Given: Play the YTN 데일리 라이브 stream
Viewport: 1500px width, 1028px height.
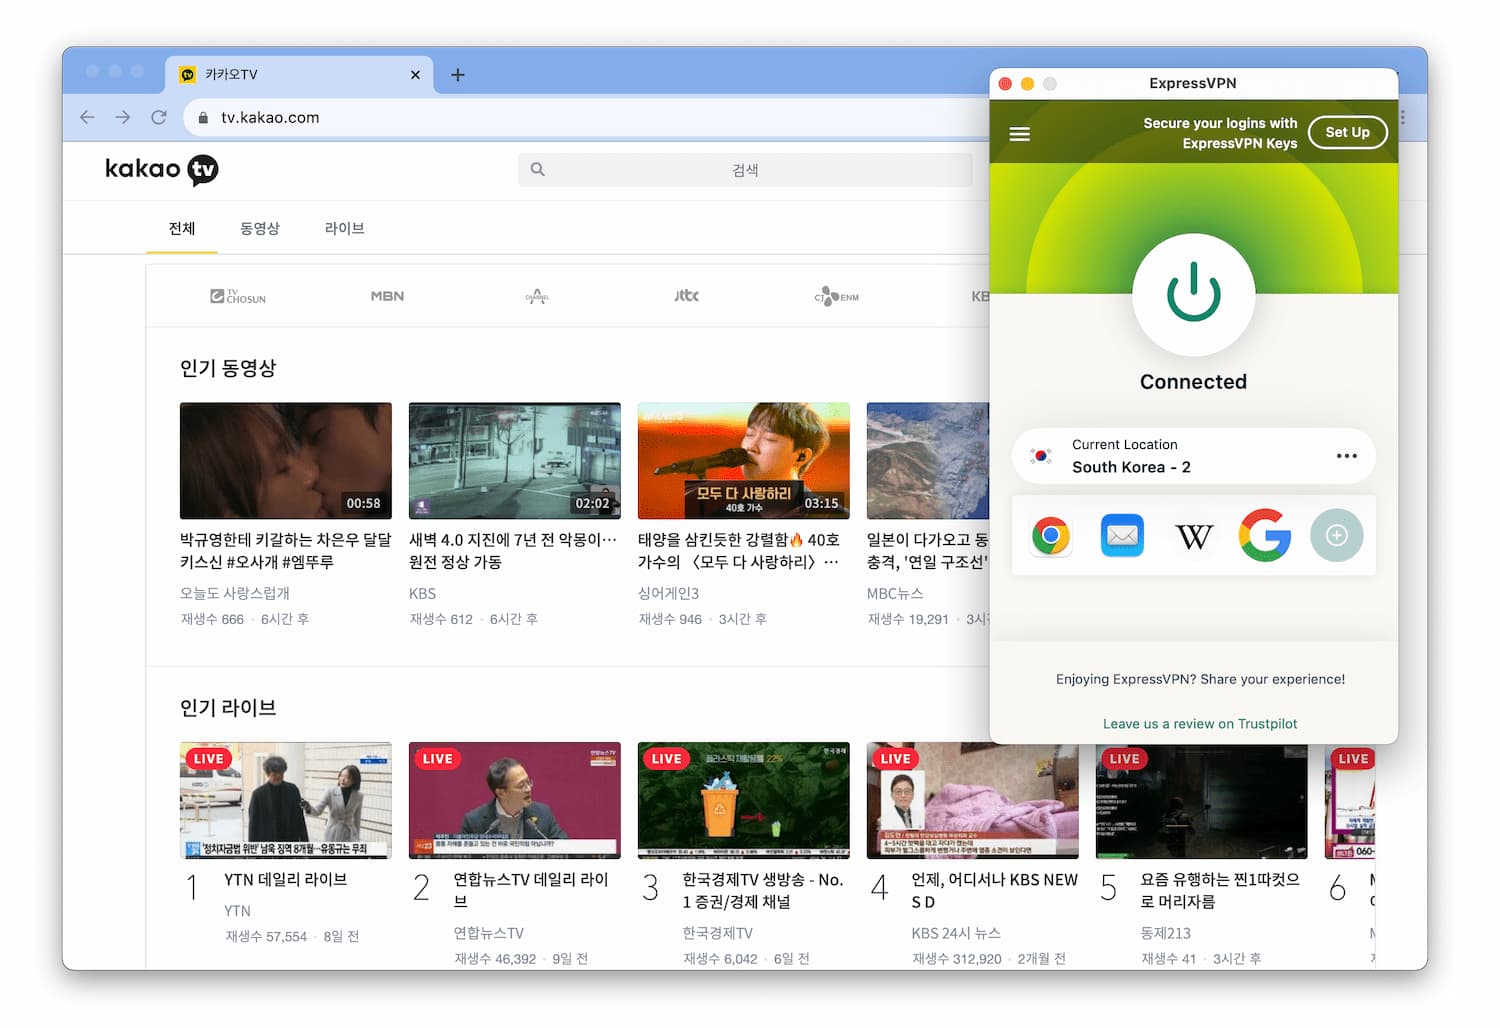Looking at the screenshot, I should pos(285,800).
